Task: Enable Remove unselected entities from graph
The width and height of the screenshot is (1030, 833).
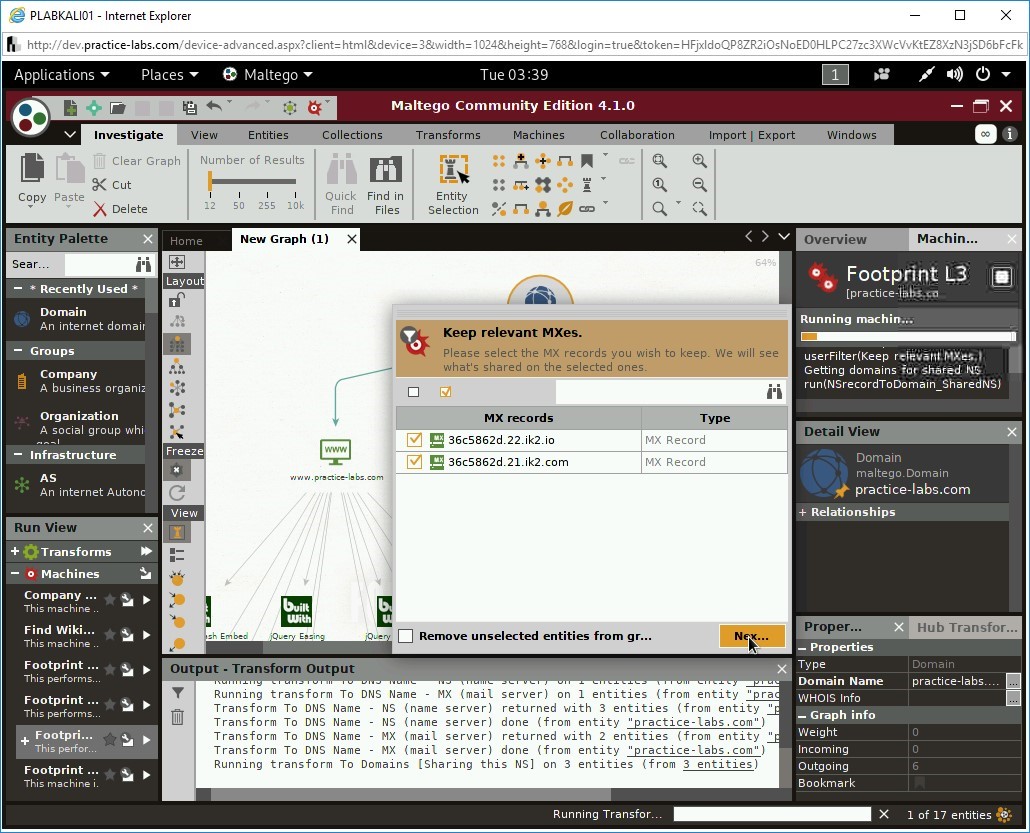Action: click(406, 635)
